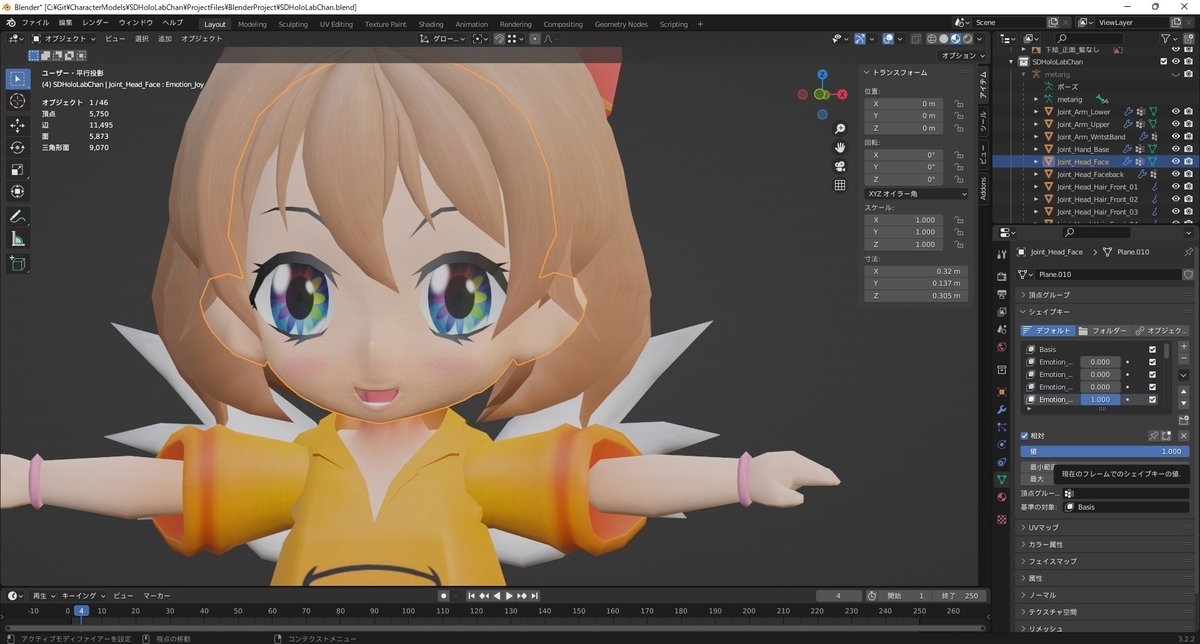Image resolution: width=1200 pixels, height=644 pixels.
Task: Open Object Data properties green triangle tab
Action: [x=1002, y=480]
